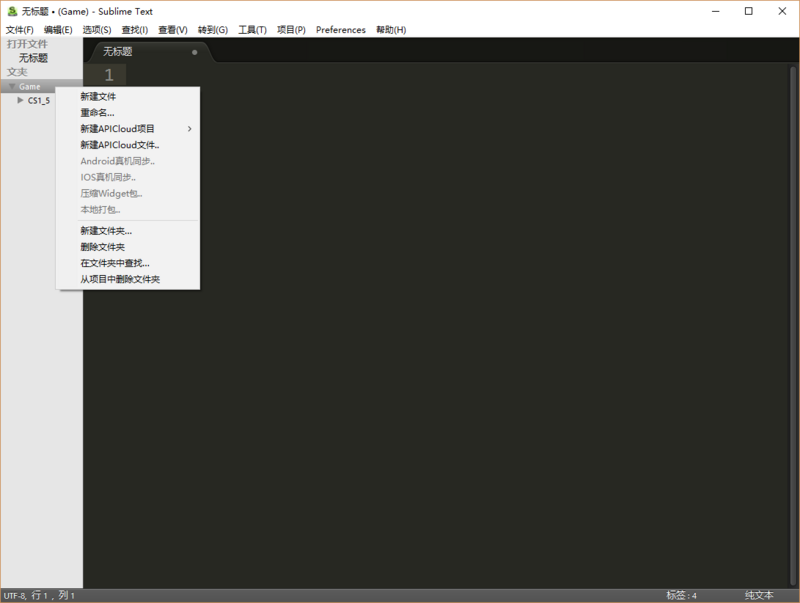Open the 转到(G) menu
Viewport: 800px width, 603px height.
pyautogui.click(x=213, y=30)
